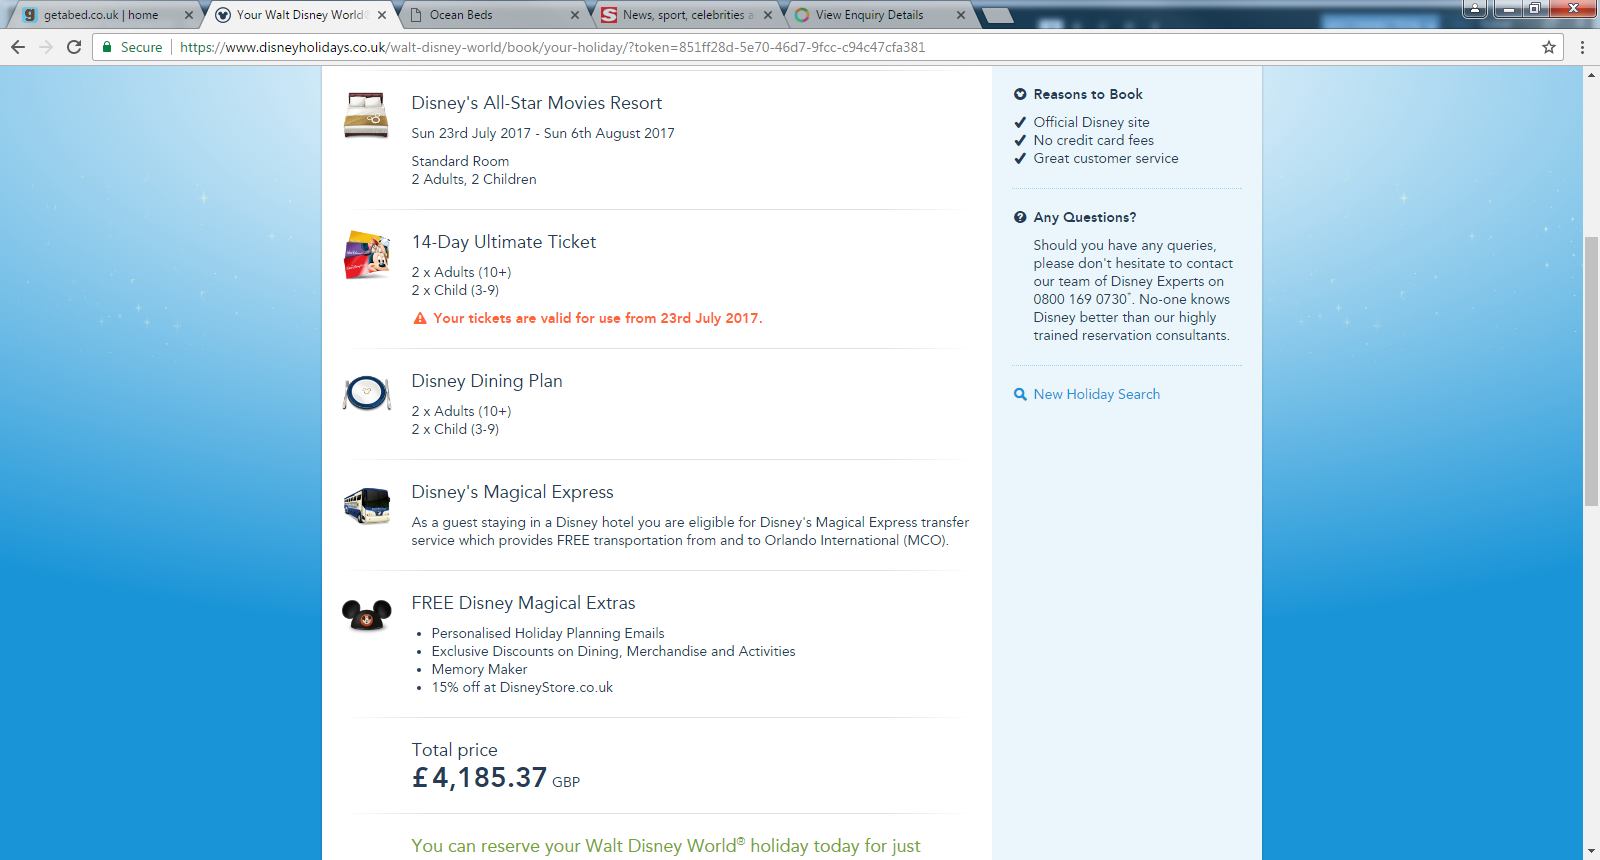
Task: Click the New Holiday Search magnifier icon
Action: tap(1020, 394)
